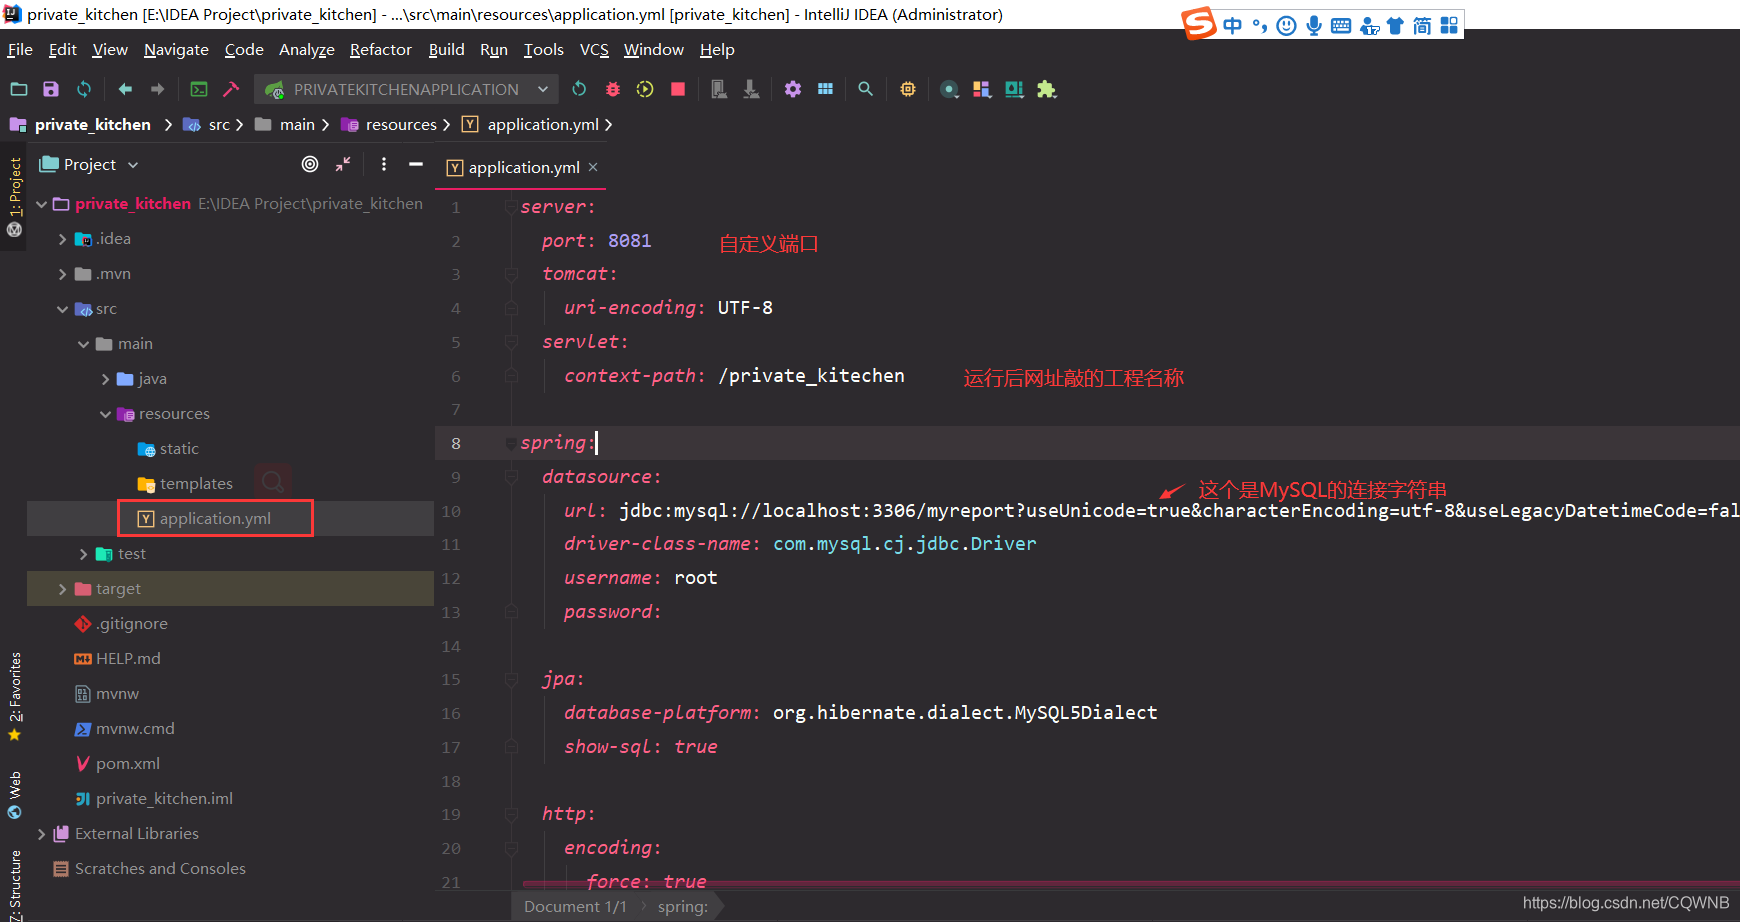
Task: Click src in the breadcrumb bar
Action: (x=219, y=125)
